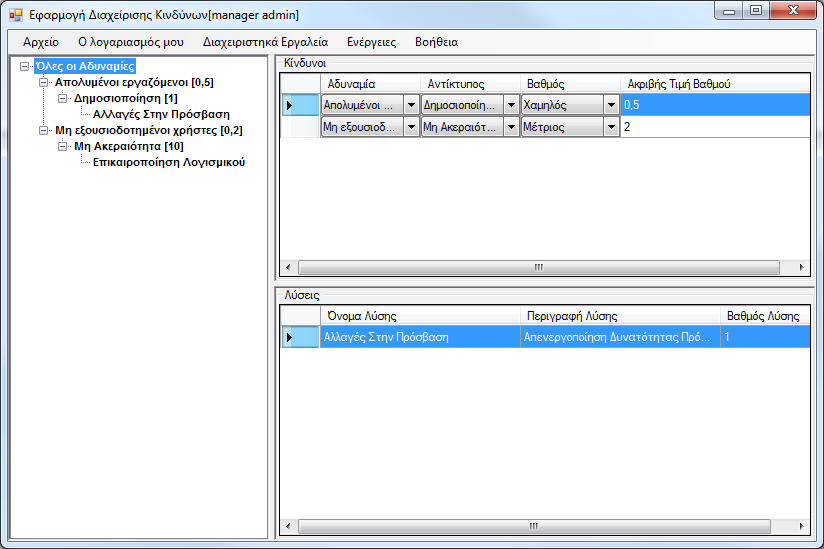
Task: Open Βαθμός dropdown showing Χαμηλός
Action: pyautogui.click(x=611, y=105)
